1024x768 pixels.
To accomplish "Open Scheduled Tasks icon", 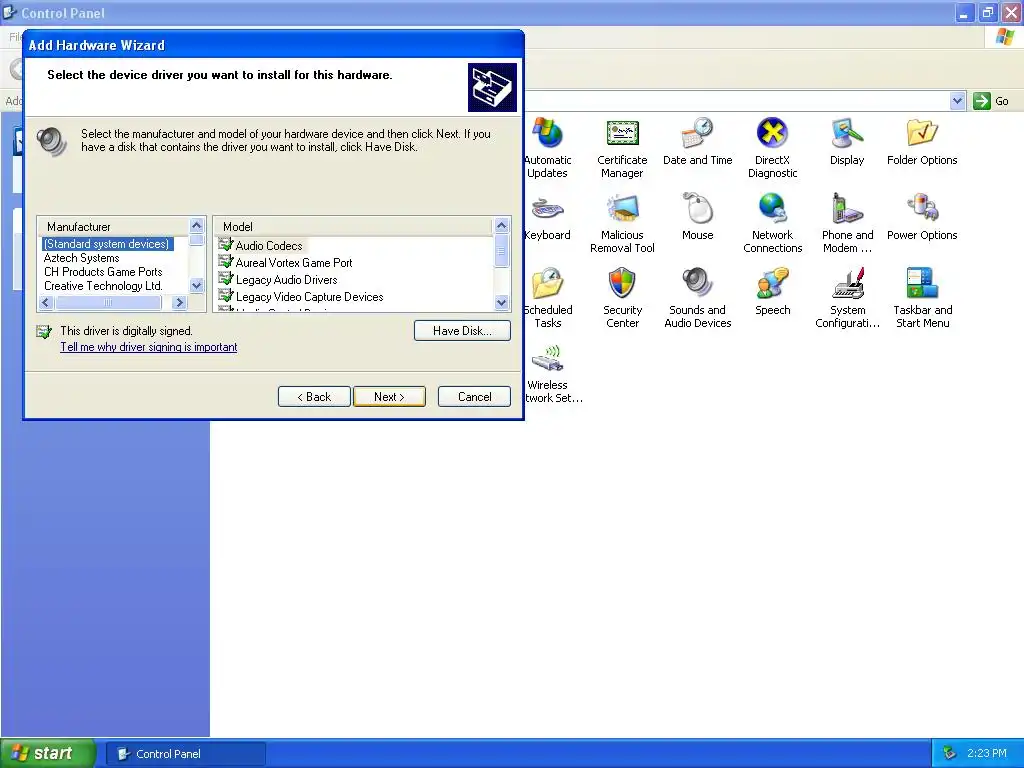I will (548, 285).
